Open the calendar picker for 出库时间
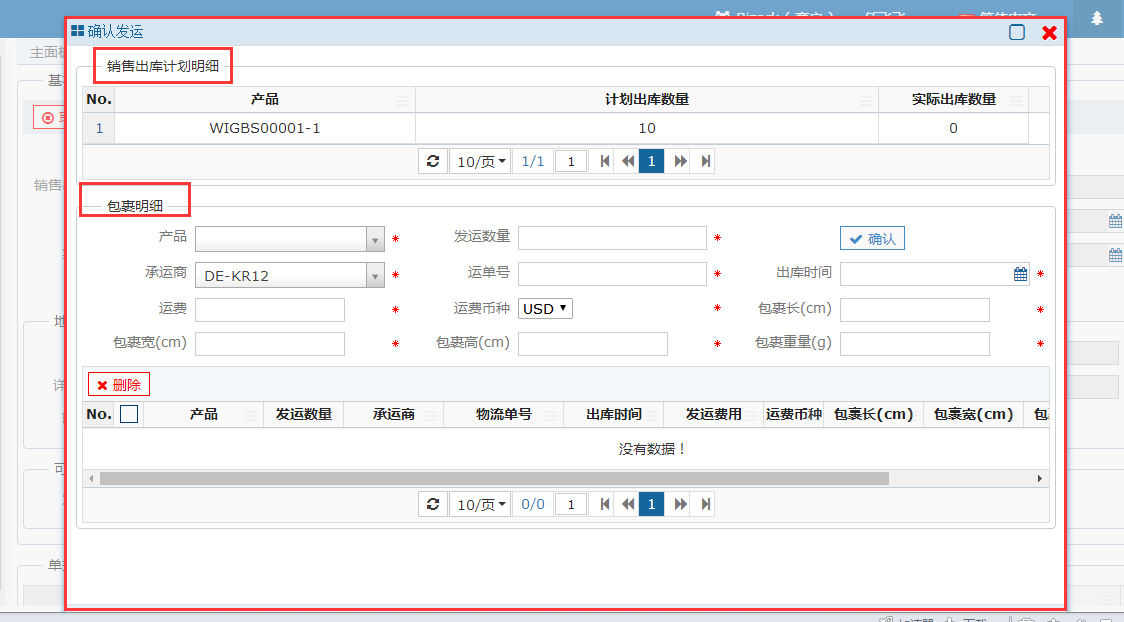1124x622 pixels. [x=1020, y=274]
